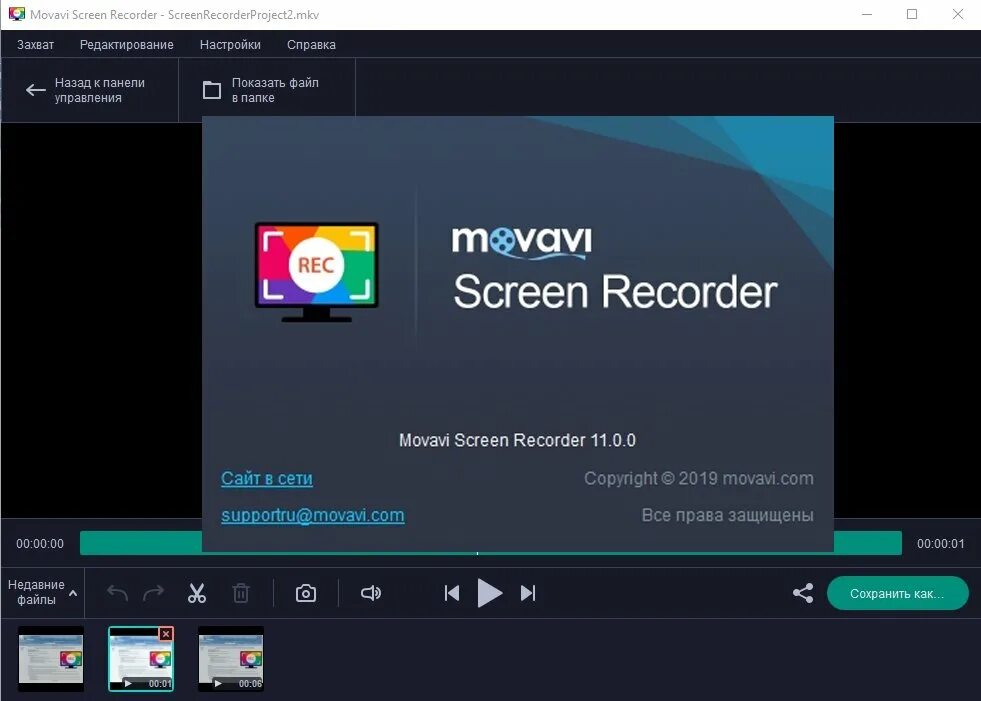Maximize the Movavi Screen Recorder window
The image size is (981, 701).
point(912,14)
